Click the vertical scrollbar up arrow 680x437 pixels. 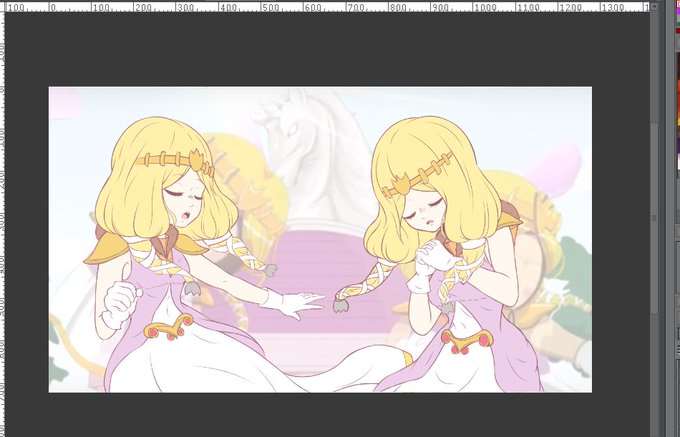pos(654,7)
